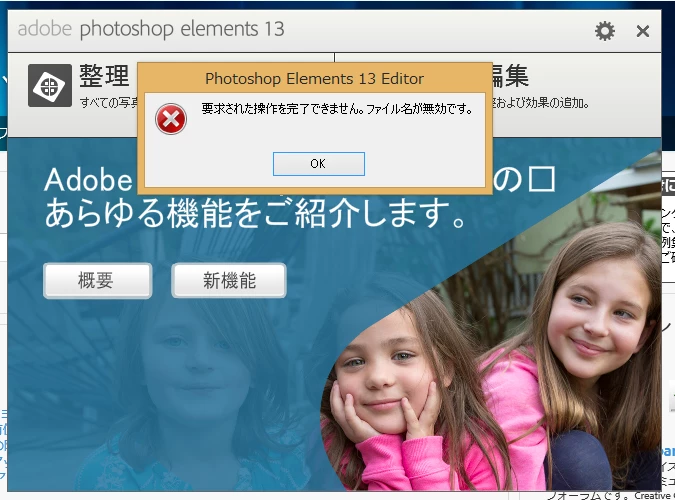The image size is (675, 500).
Task: Select the 整理 organizer heading text
Action: [104, 76]
